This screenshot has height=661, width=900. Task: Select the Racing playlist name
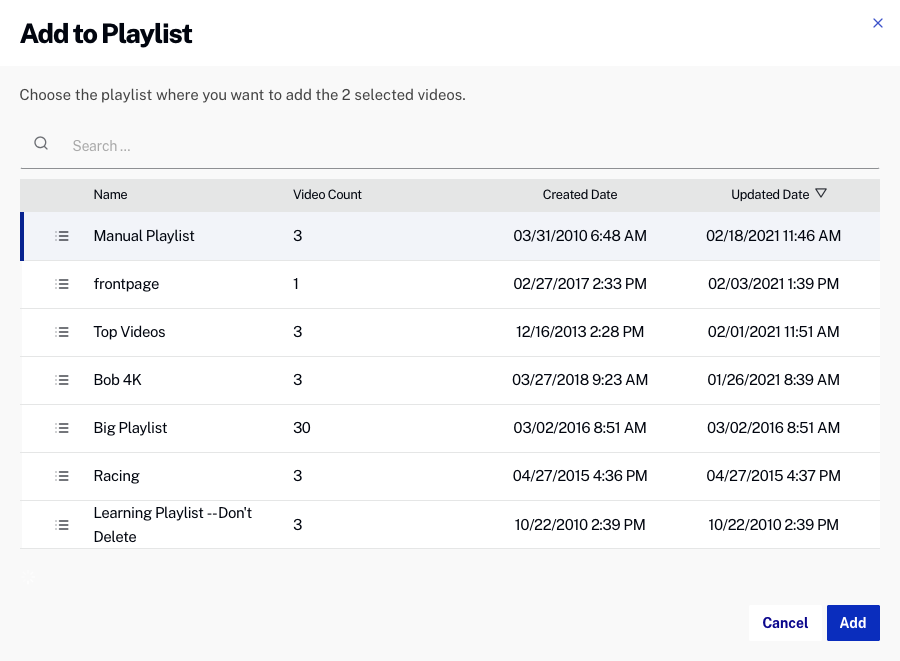(x=116, y=476)
